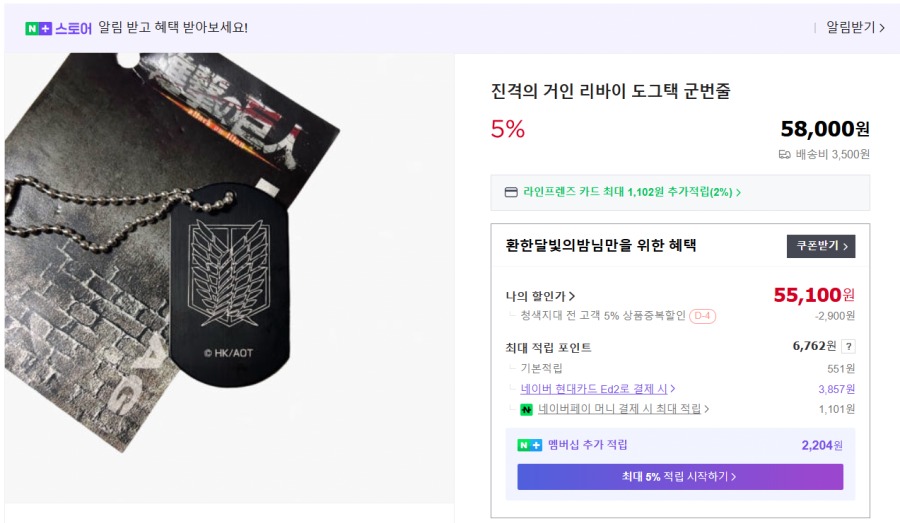Open 네이버페이 머니 결제 시 최대 적립 link
The image size is (900, 523).
[x=624, y=409]
